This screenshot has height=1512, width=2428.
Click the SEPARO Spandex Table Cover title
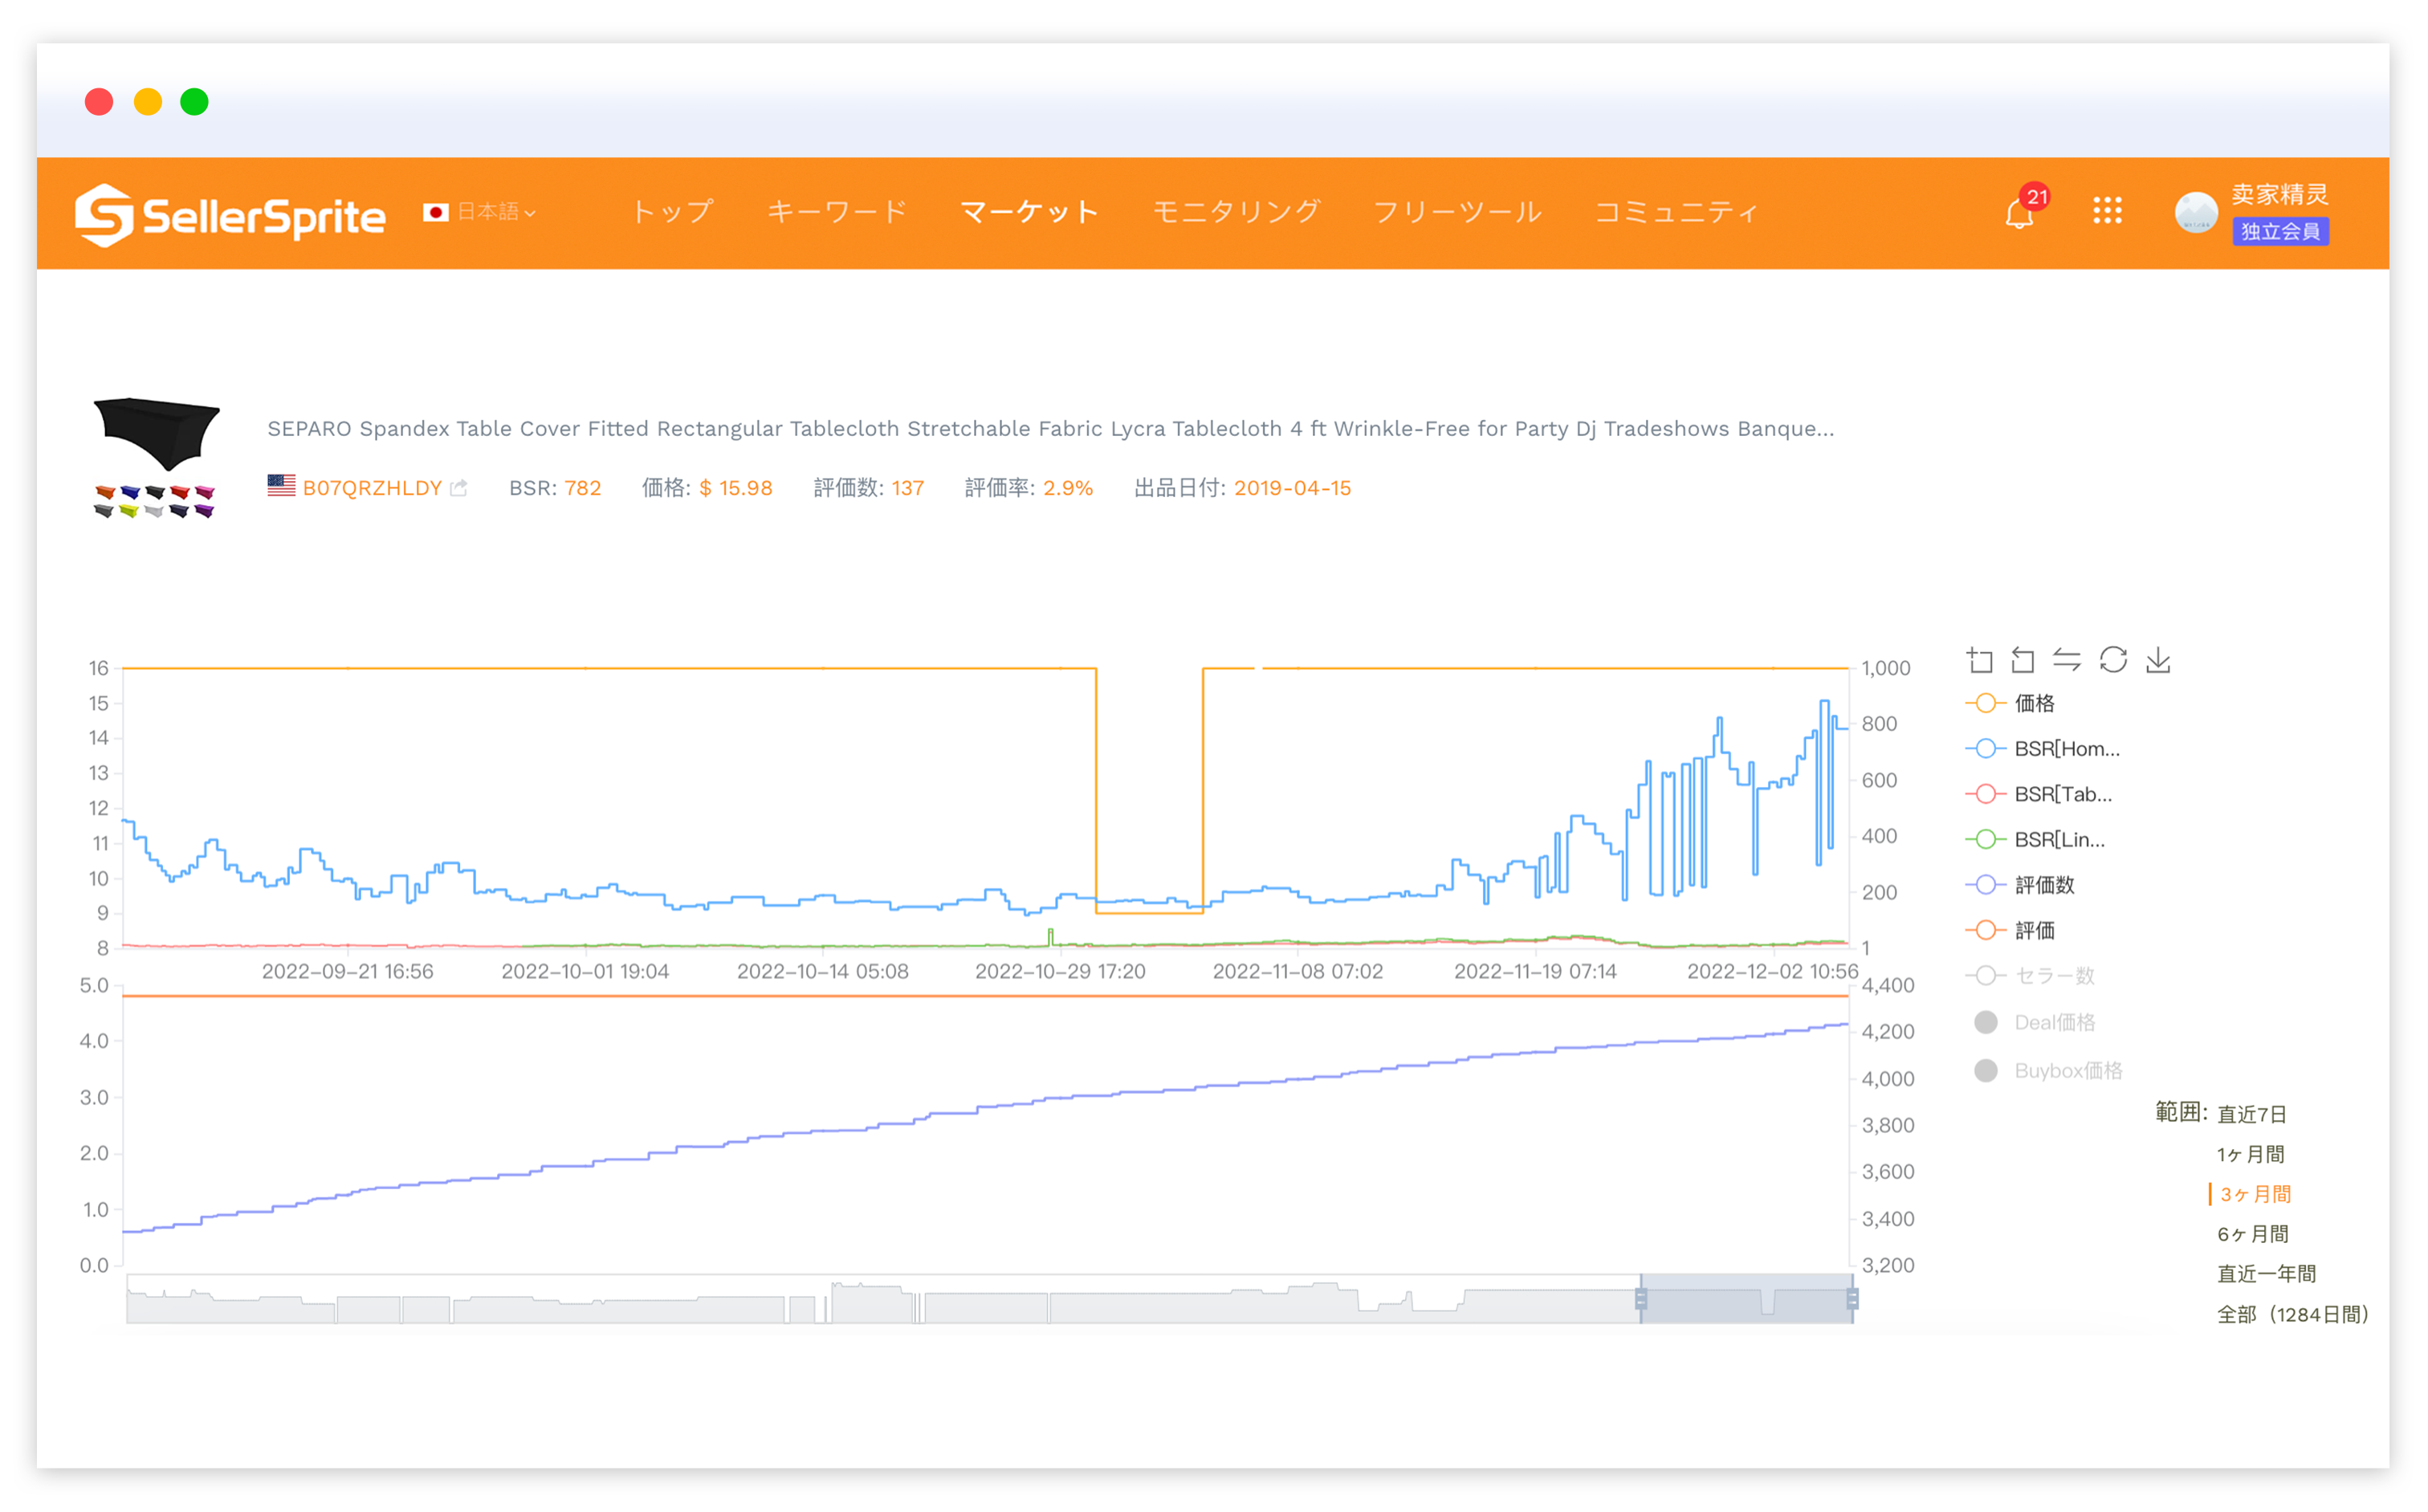point(1050,428)
